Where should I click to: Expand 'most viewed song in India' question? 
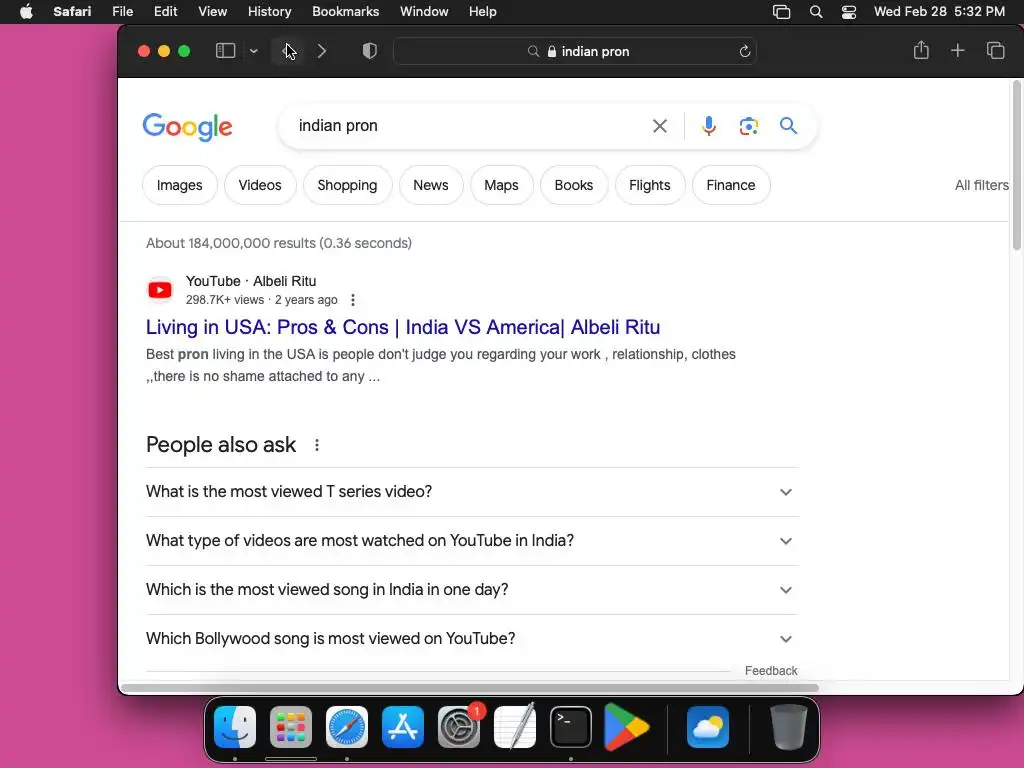(472, 590)
